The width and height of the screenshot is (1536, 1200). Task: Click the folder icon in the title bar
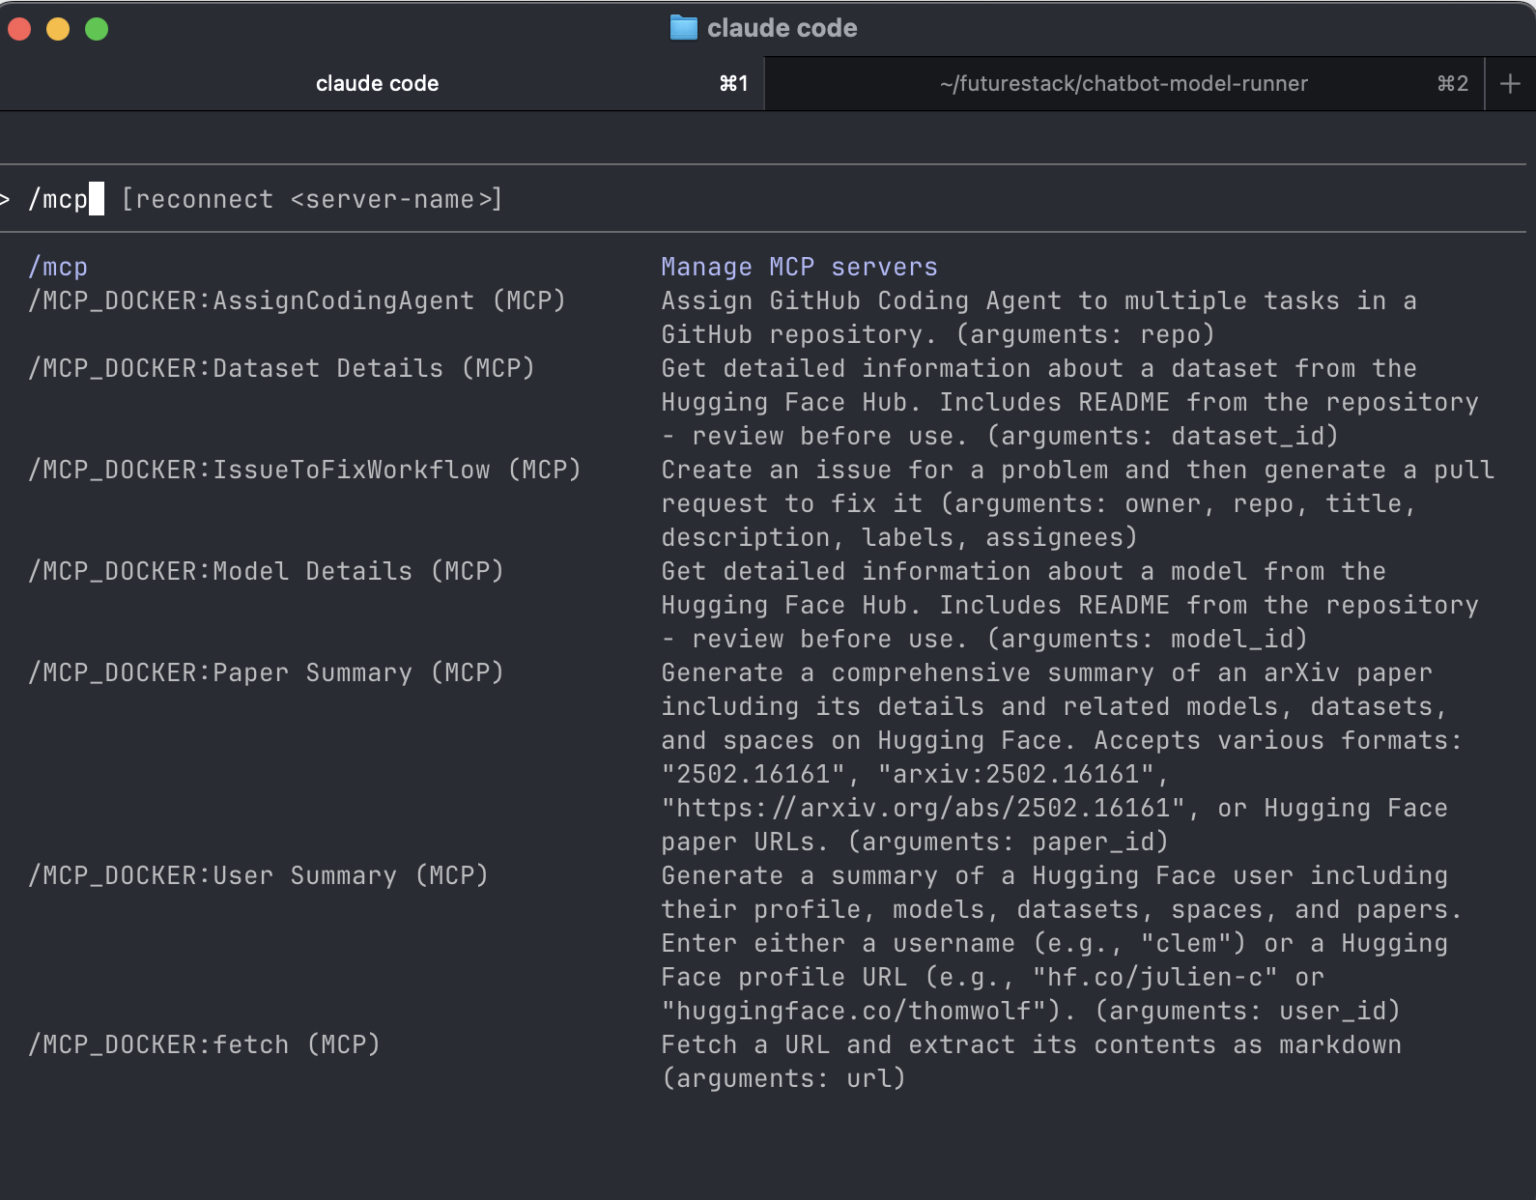click(x=684, y=27)
